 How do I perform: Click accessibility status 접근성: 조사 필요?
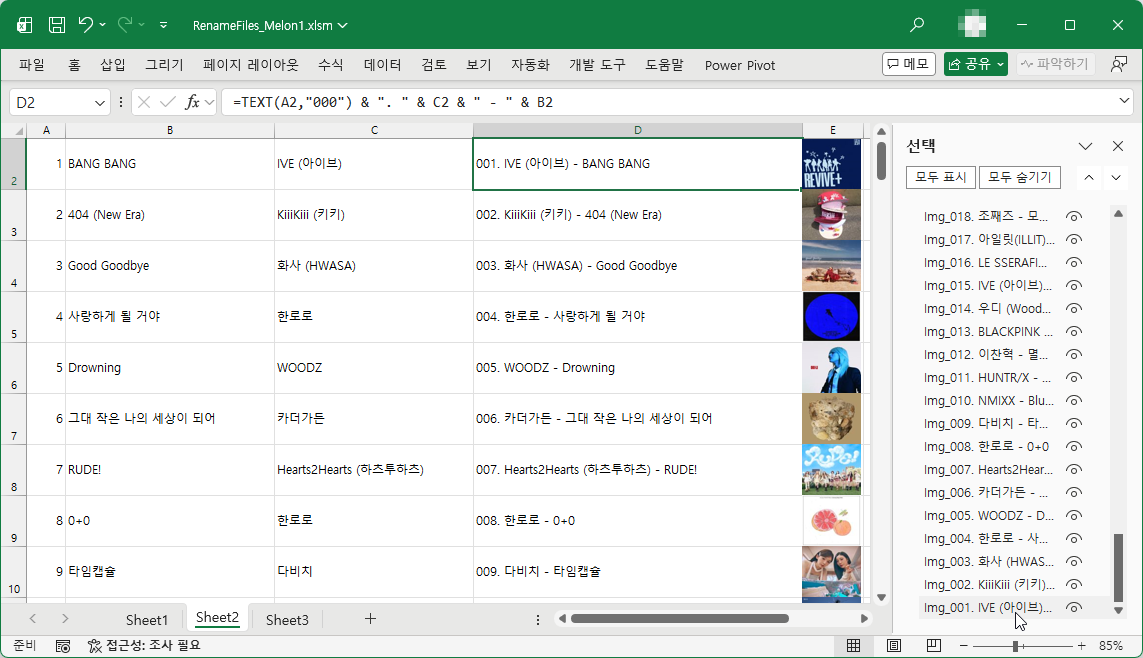click(x=144, y=646)
